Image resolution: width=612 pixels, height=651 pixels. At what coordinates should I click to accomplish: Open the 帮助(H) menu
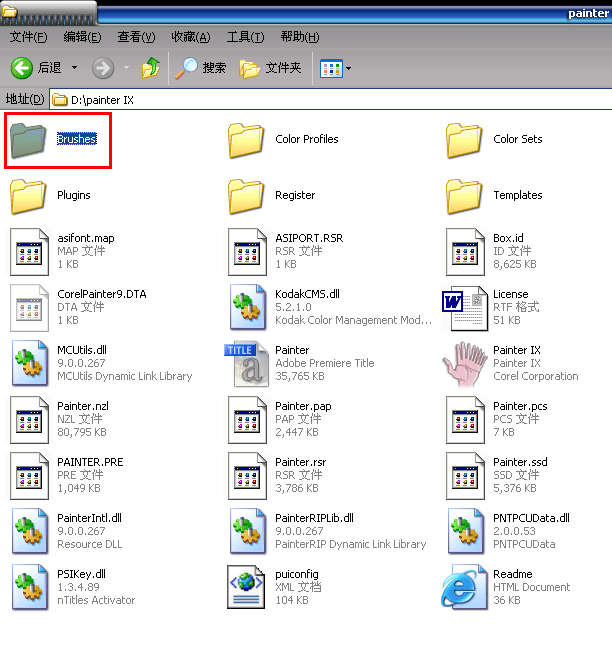(x=300, y=37)
